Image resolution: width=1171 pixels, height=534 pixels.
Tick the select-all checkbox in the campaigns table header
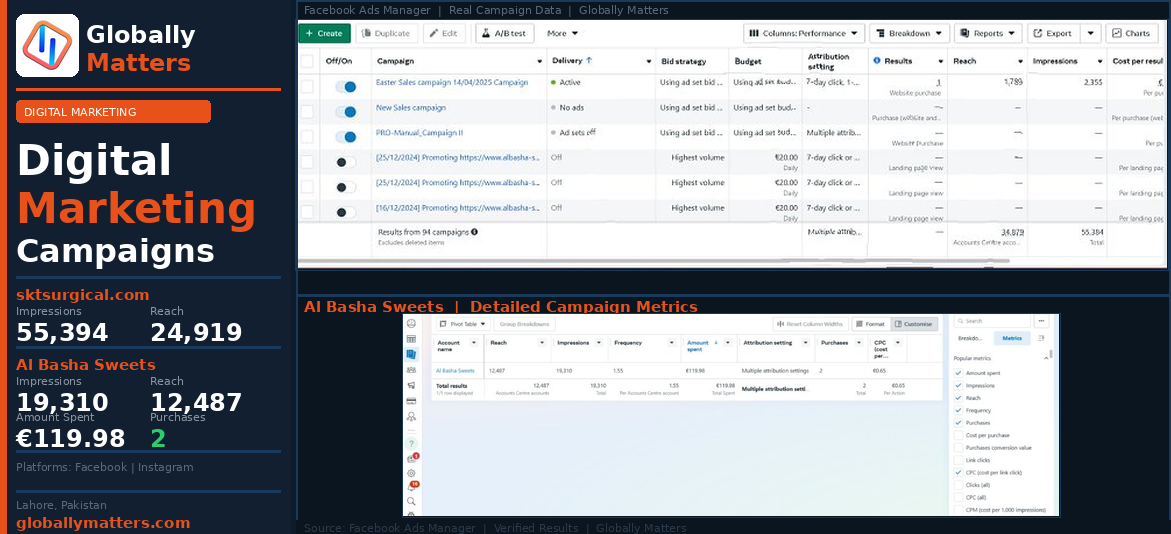[x=307, y=61]
